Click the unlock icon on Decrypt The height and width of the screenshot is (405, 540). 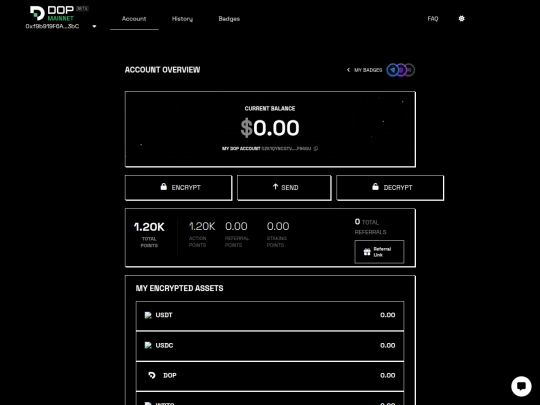point(375,186)
